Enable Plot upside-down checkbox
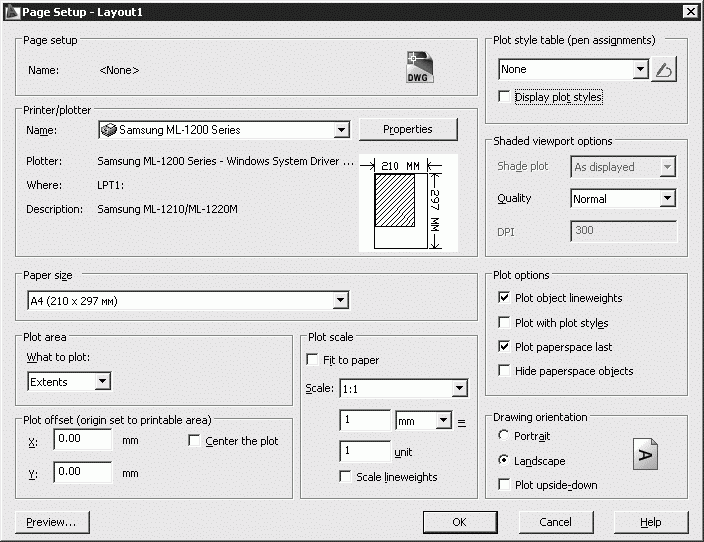704x542 pixels. click(x=505, y=485)
